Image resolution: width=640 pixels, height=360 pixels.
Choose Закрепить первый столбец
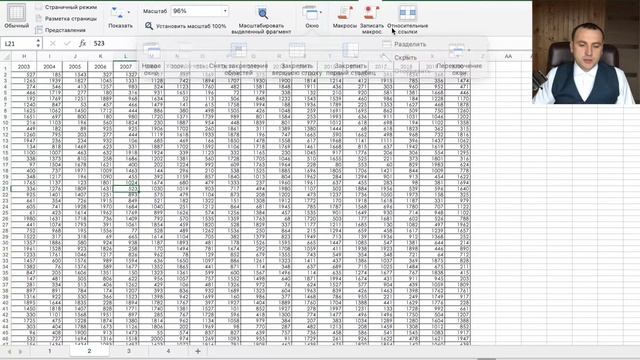[350, 60]
